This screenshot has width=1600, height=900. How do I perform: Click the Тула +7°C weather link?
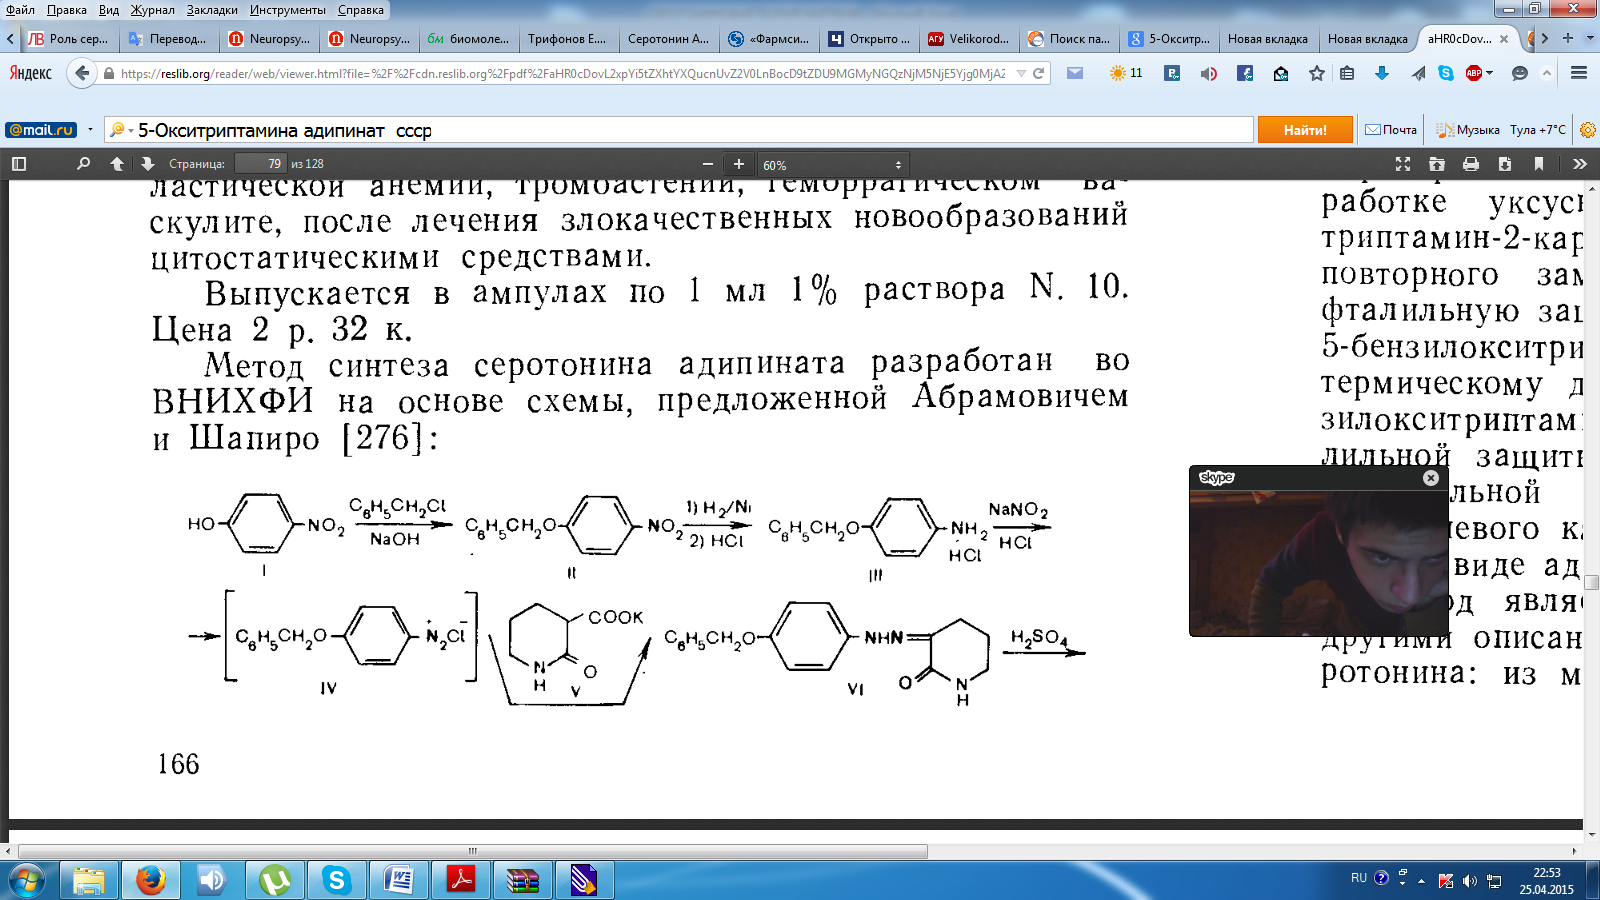[x=1538, y=130]
